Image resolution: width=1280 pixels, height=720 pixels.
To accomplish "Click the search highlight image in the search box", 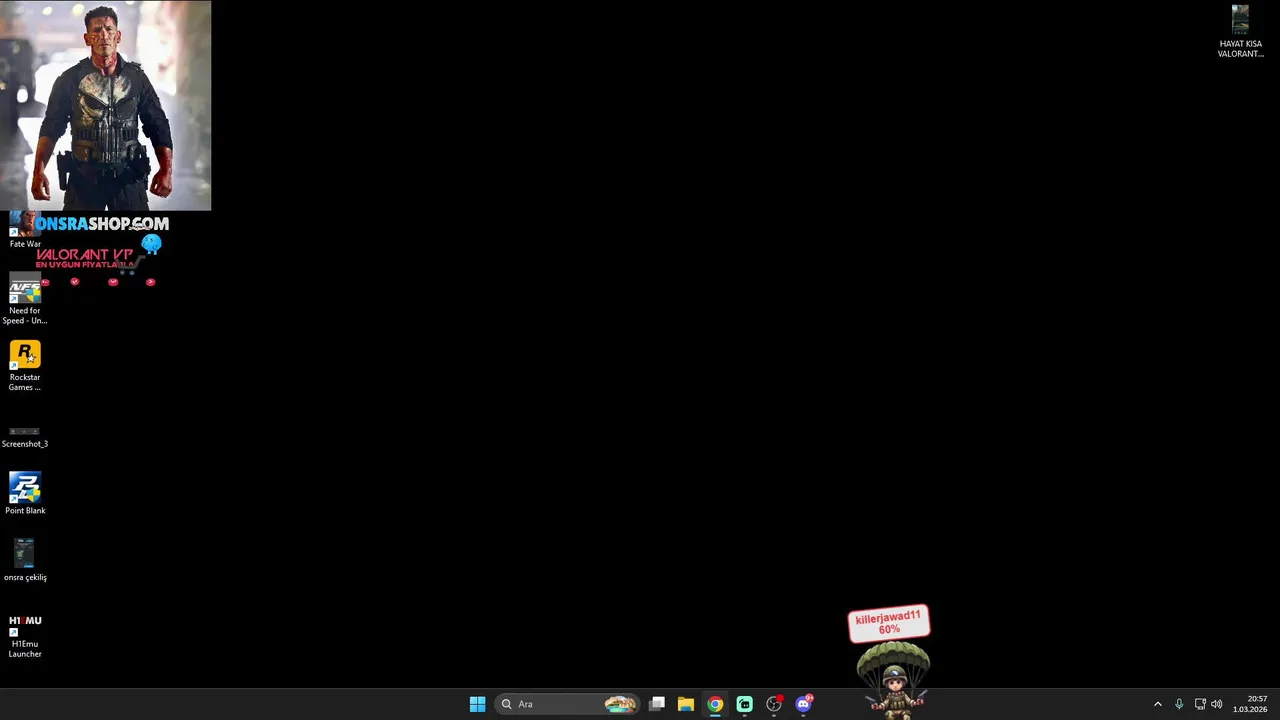I will point(620,704).
